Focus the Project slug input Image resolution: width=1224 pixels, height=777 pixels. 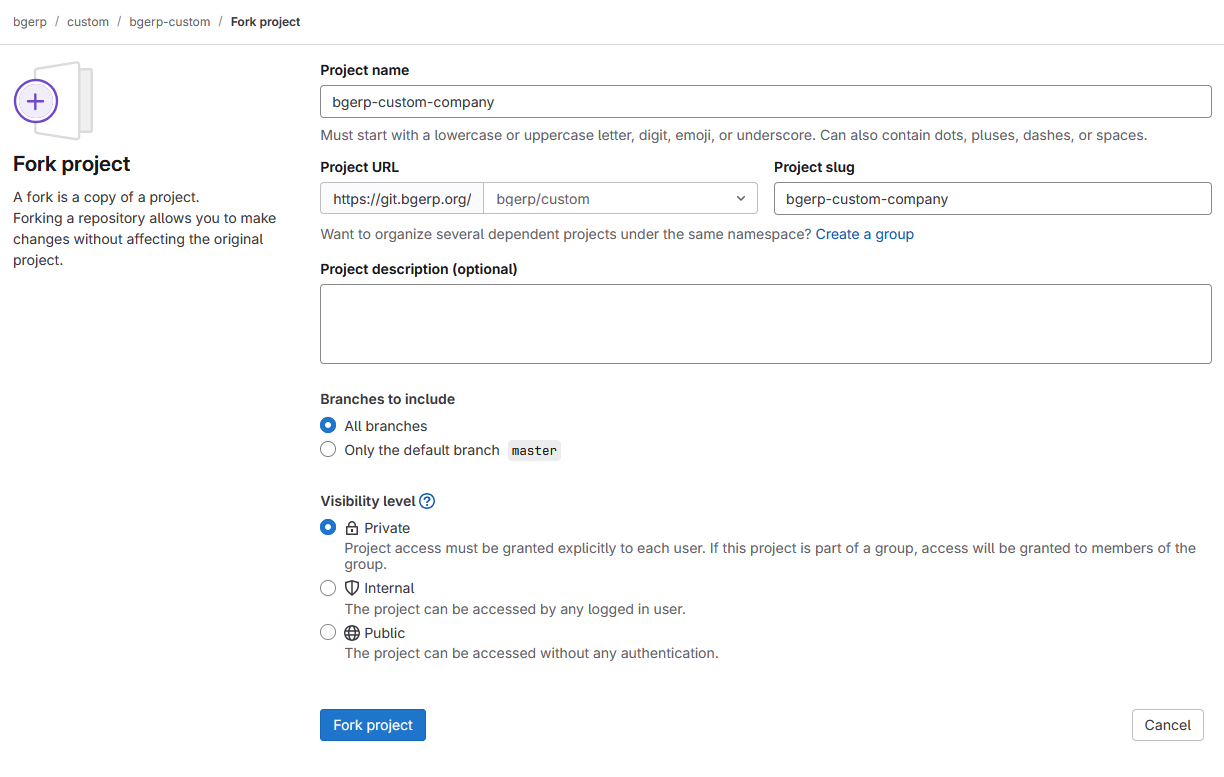(x=992, y=198)
